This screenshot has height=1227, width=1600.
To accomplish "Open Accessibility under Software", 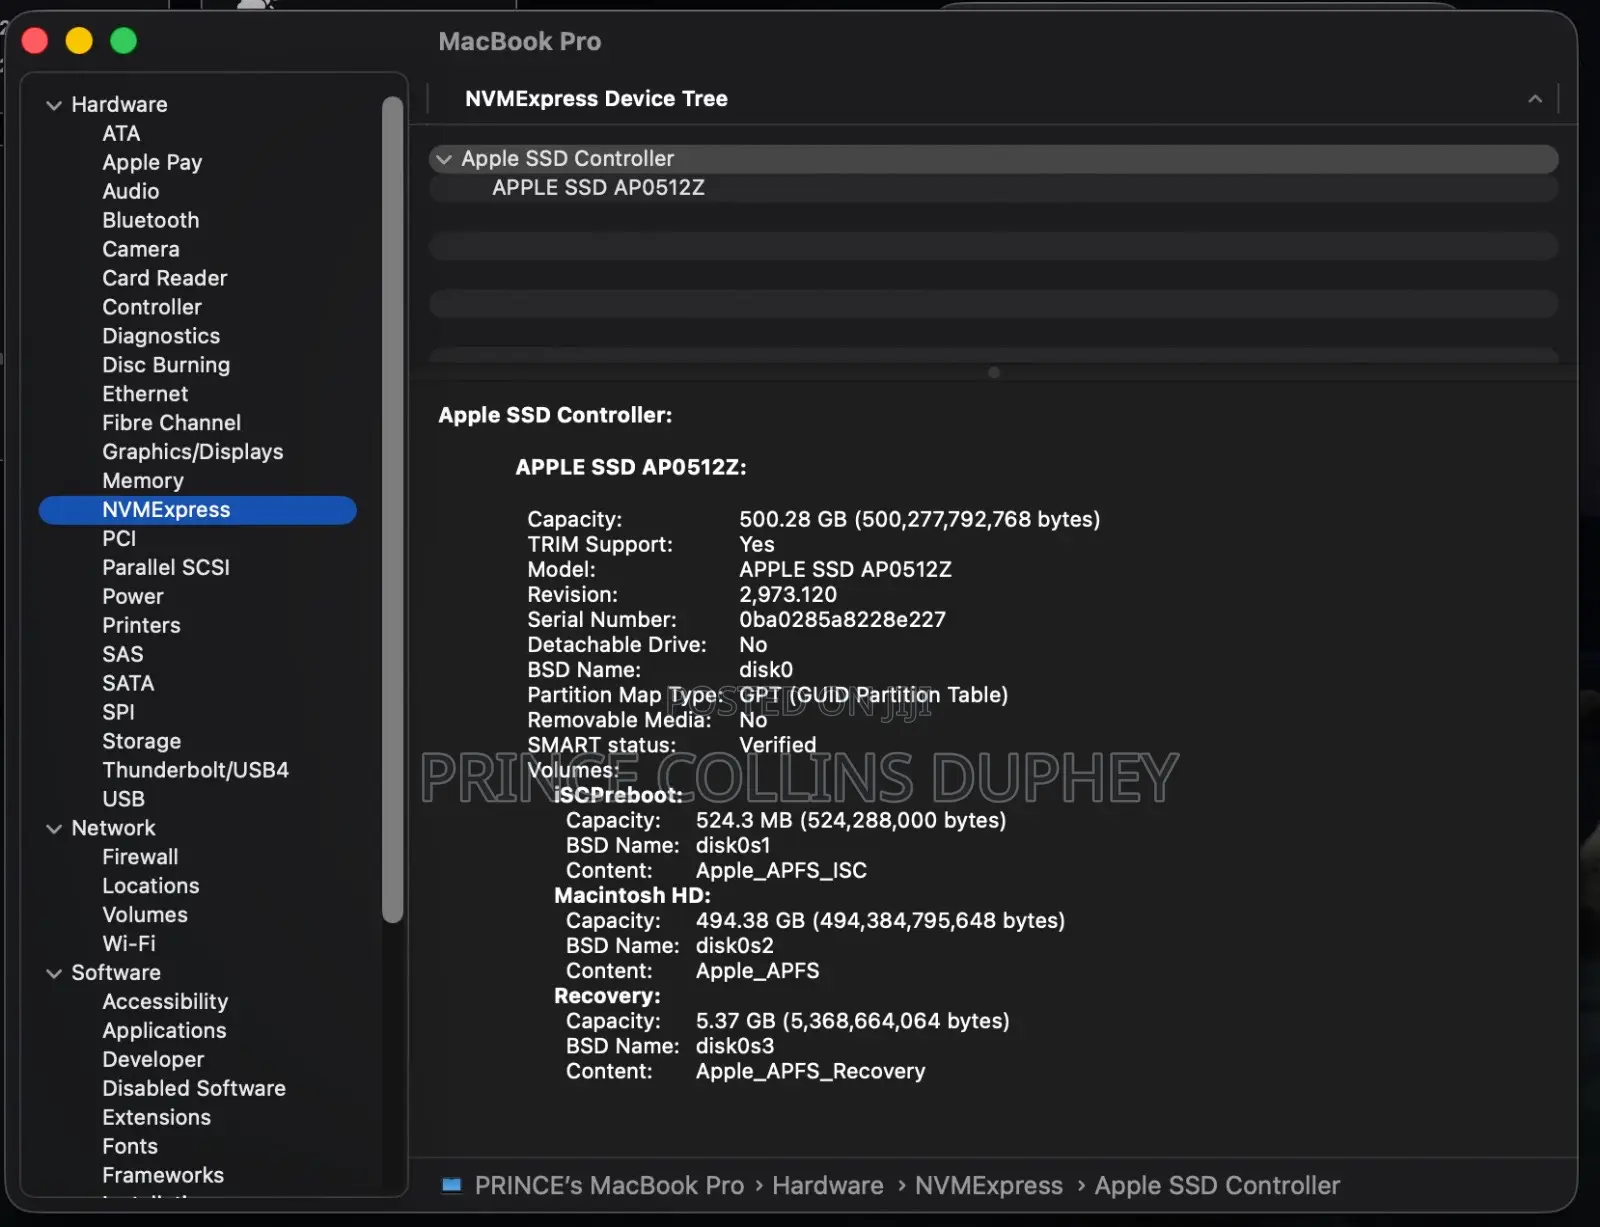I will tap(165, 1003).
